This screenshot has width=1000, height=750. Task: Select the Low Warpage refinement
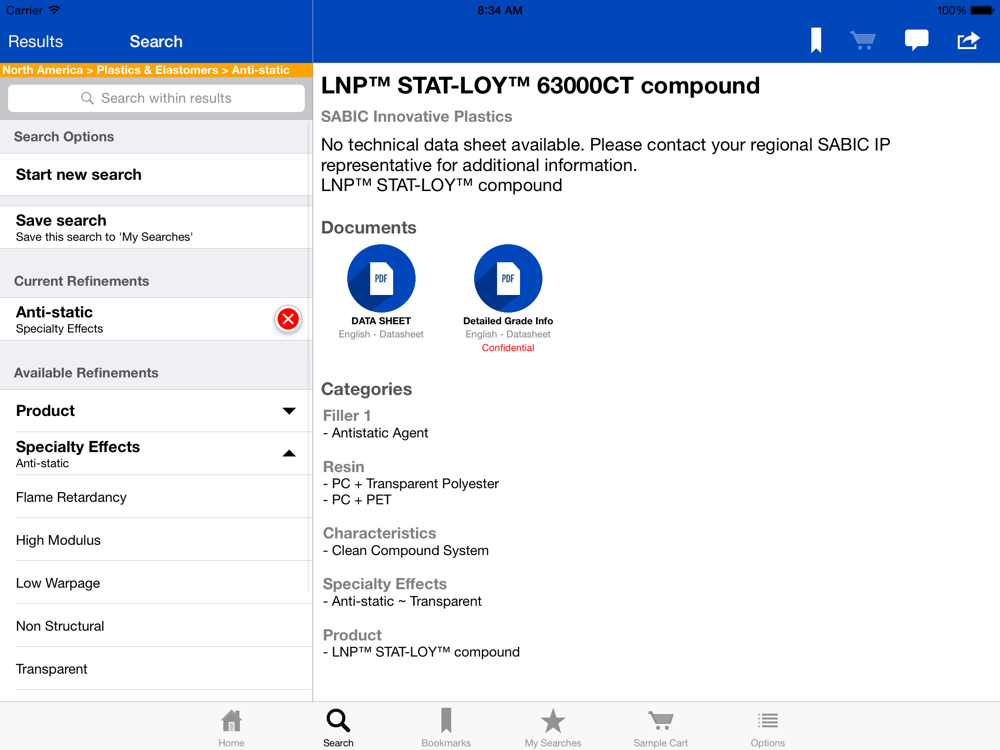(x=156, y=583)
